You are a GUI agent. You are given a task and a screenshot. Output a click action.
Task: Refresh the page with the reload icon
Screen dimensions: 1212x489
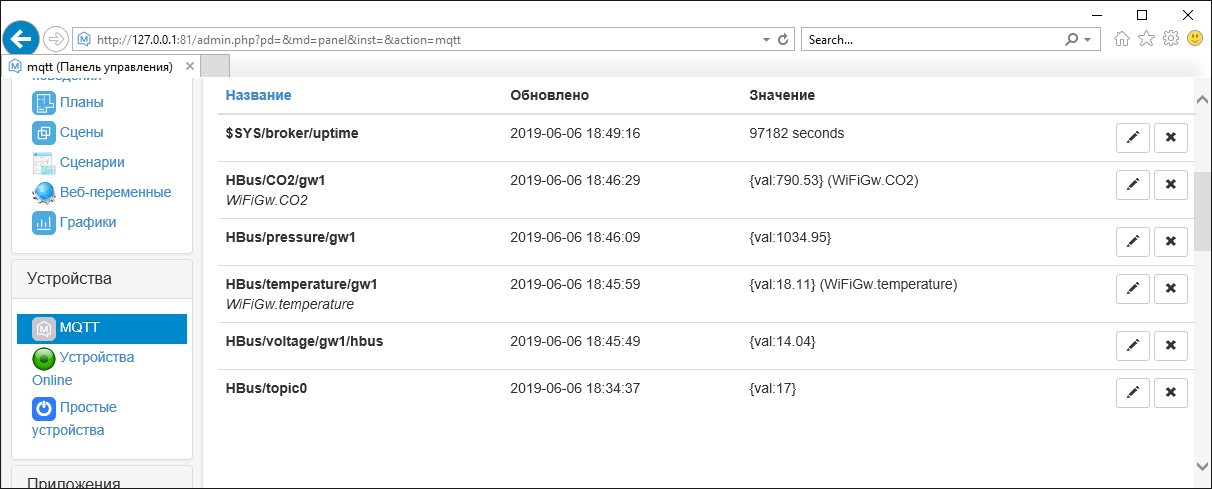point(783,40)
